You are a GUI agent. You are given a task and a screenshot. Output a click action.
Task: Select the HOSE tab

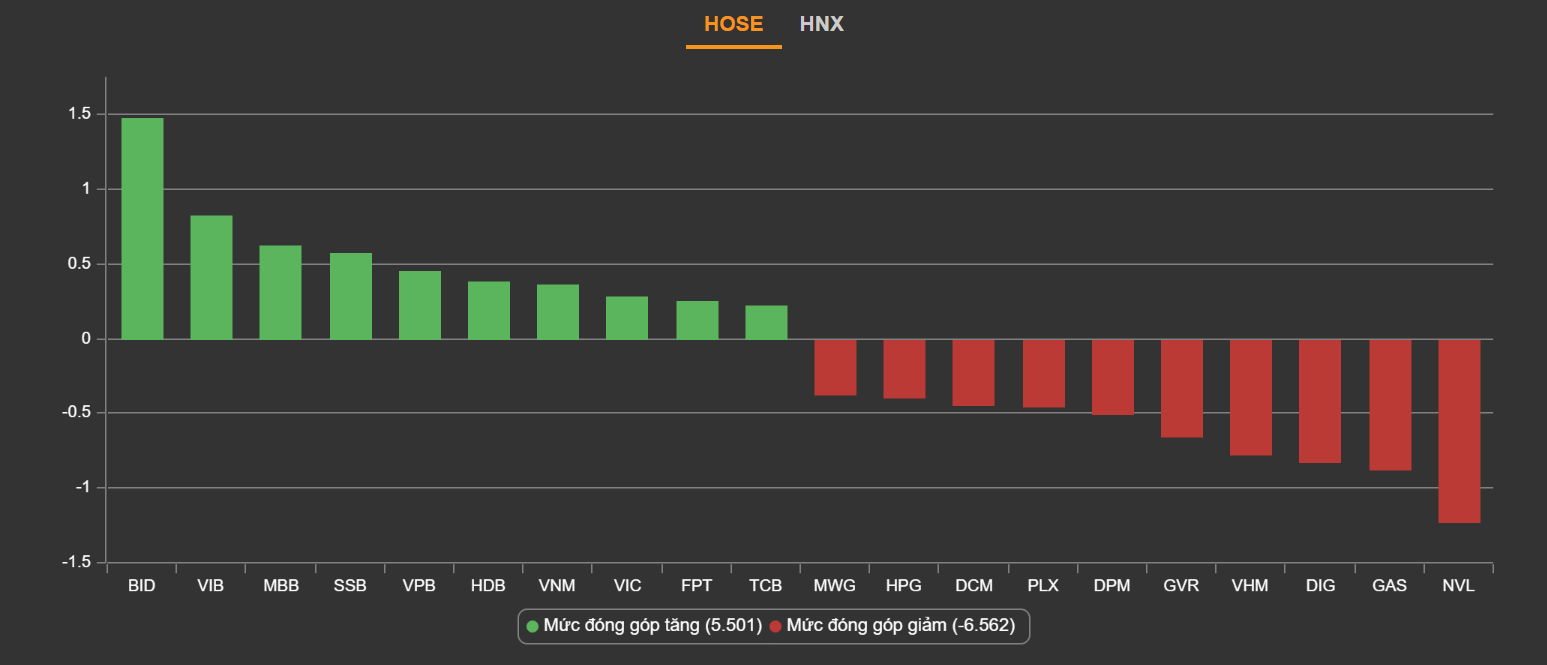733,24
